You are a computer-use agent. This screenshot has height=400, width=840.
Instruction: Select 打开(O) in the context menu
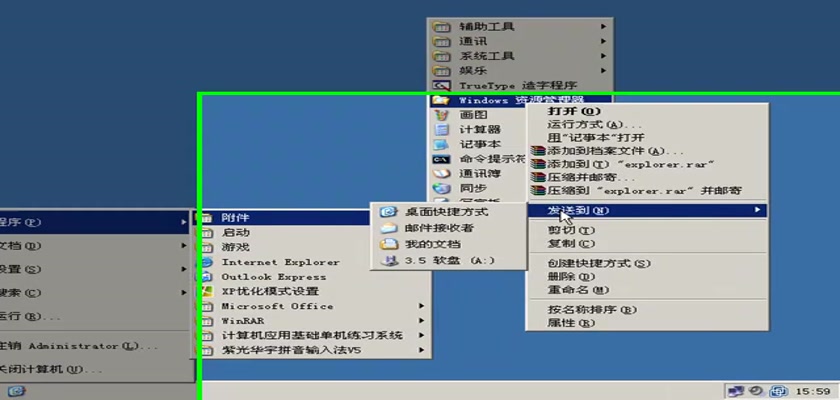[574, 111]
